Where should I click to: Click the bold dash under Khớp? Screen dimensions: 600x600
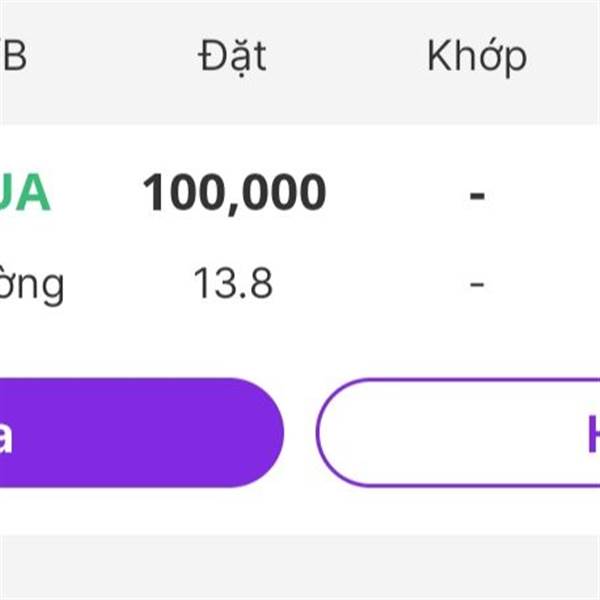click(x=477, y=195)
